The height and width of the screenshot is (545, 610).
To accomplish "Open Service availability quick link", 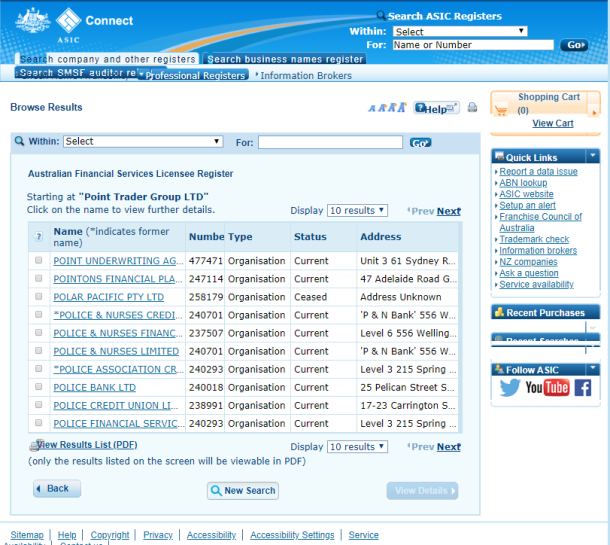I will coord(536,284).
